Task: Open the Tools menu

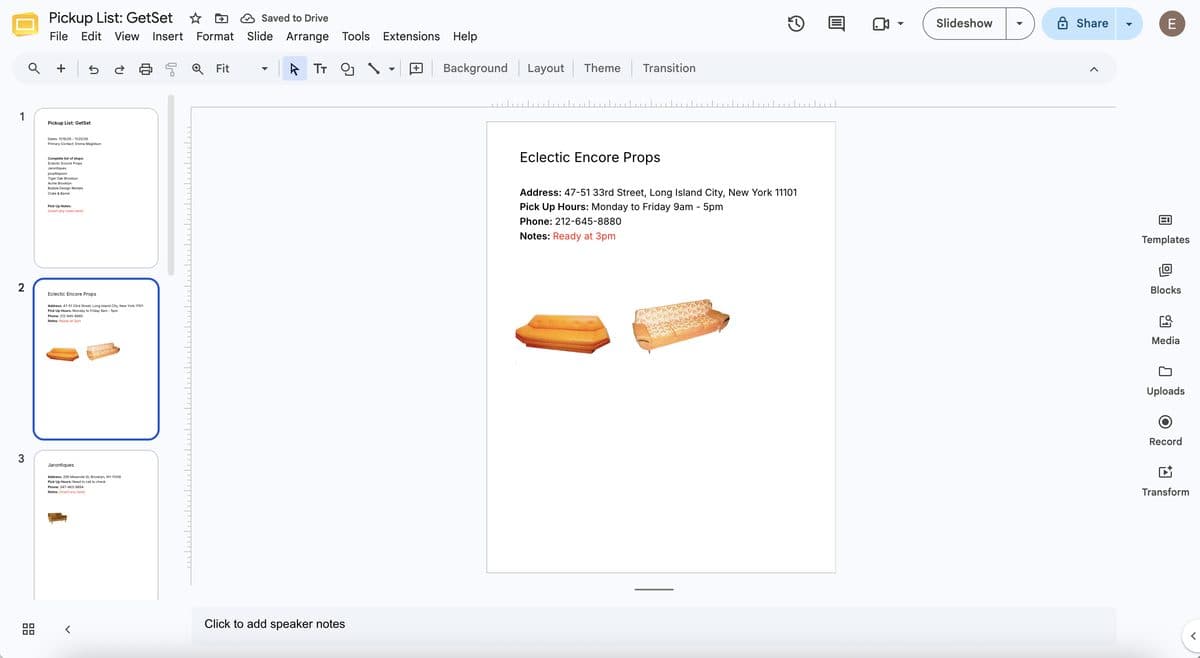Action: coord(356,36)
